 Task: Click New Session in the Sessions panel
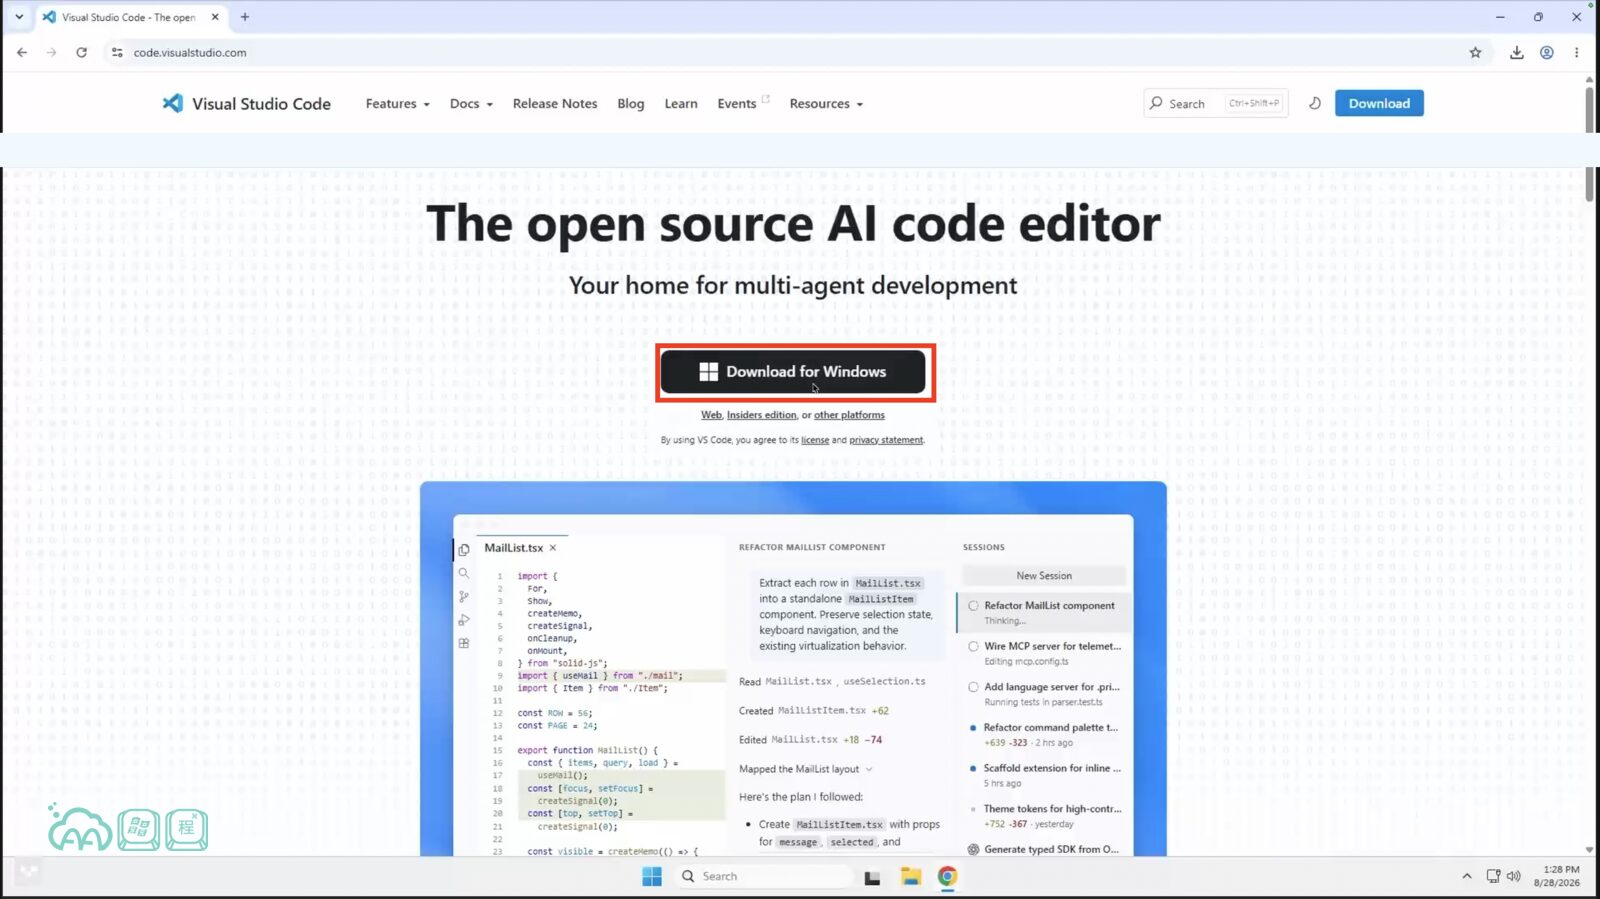tap(1044, 576)
